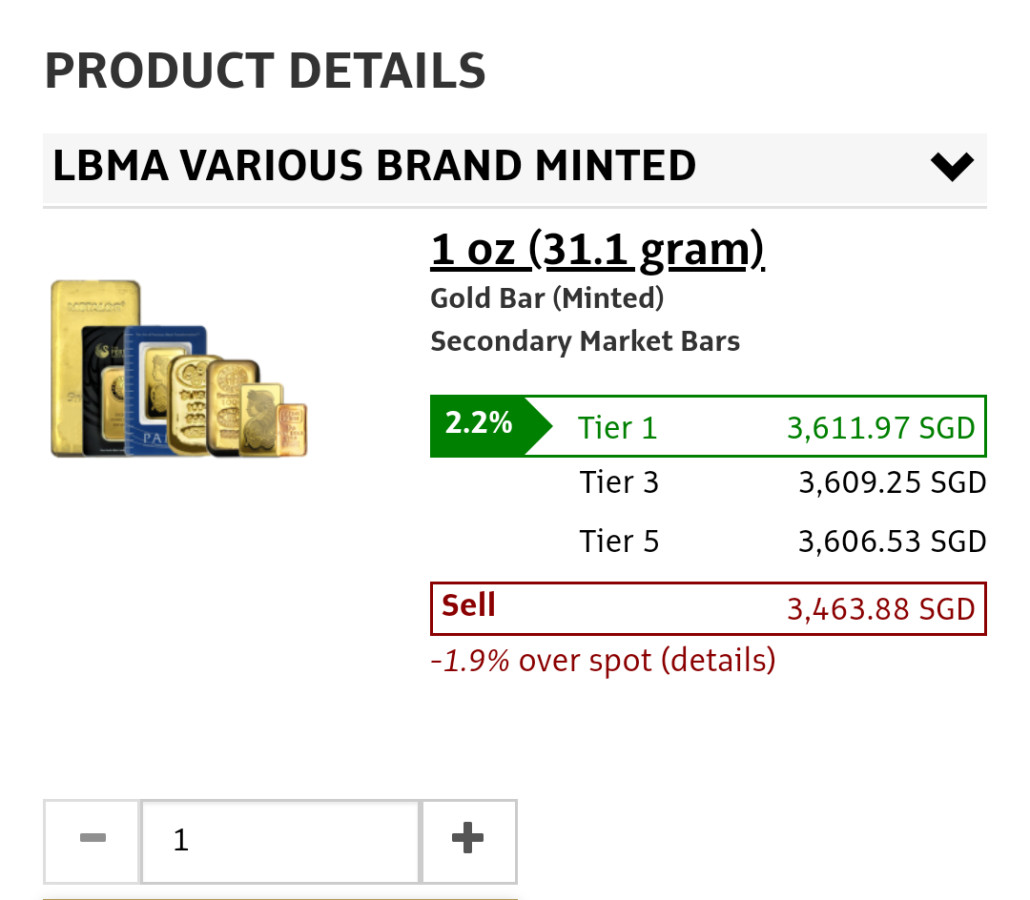This screenshot has width=1030, height=900.
Task: Click the green 2.2% premium badge
Action: (479, 424)
